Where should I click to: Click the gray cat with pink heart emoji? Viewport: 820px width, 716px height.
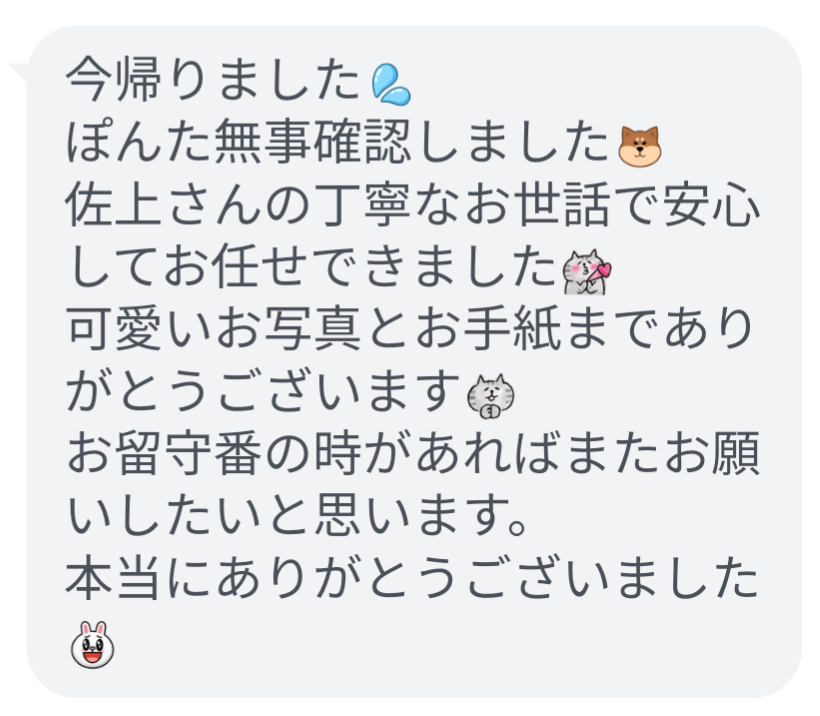tap(587, 271)
